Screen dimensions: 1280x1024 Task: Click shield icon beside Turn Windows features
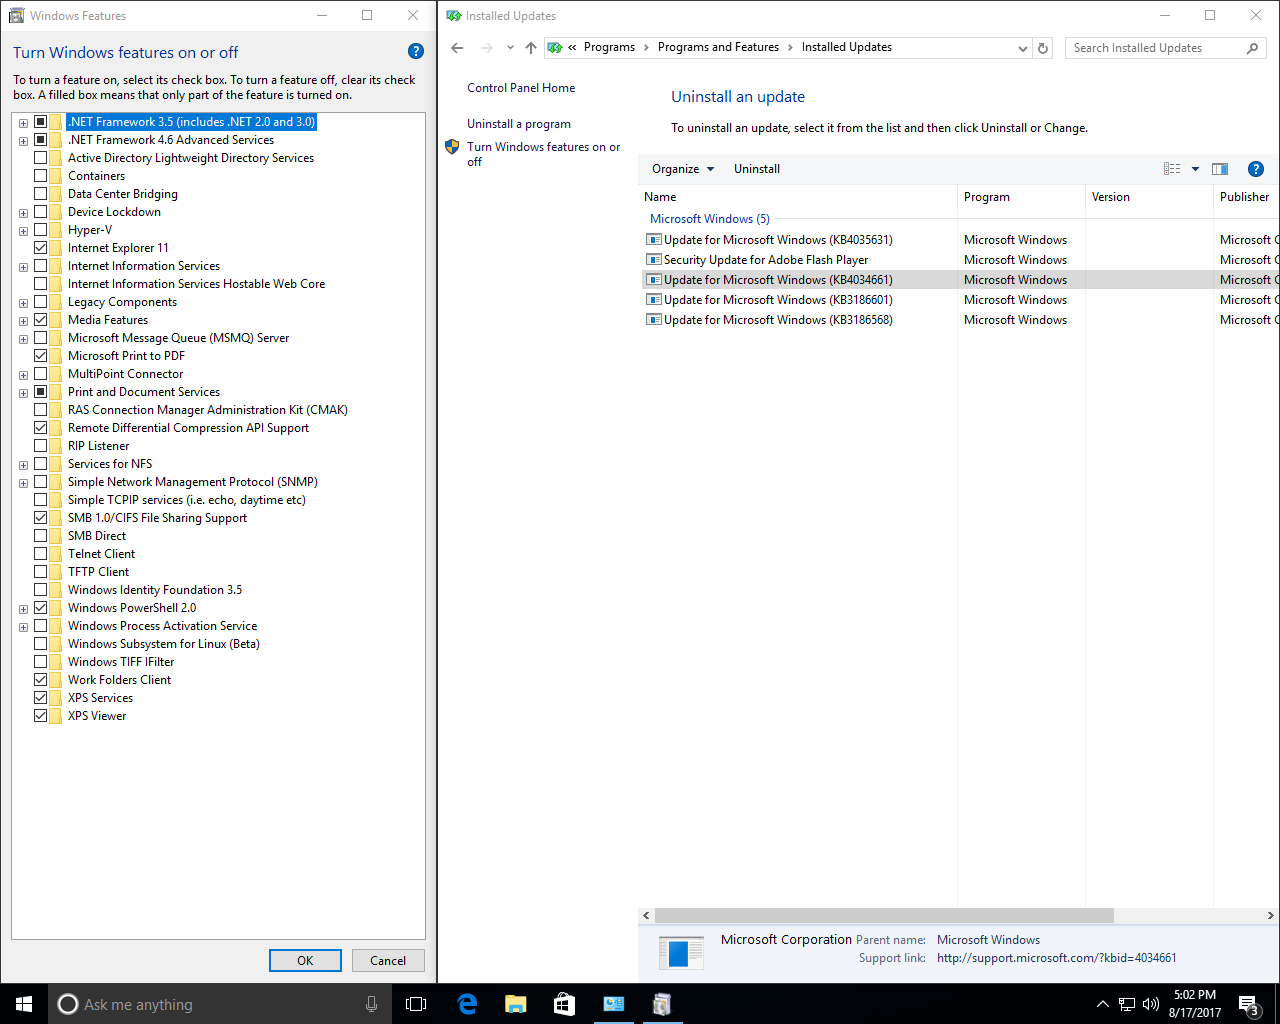coord(452,147)
